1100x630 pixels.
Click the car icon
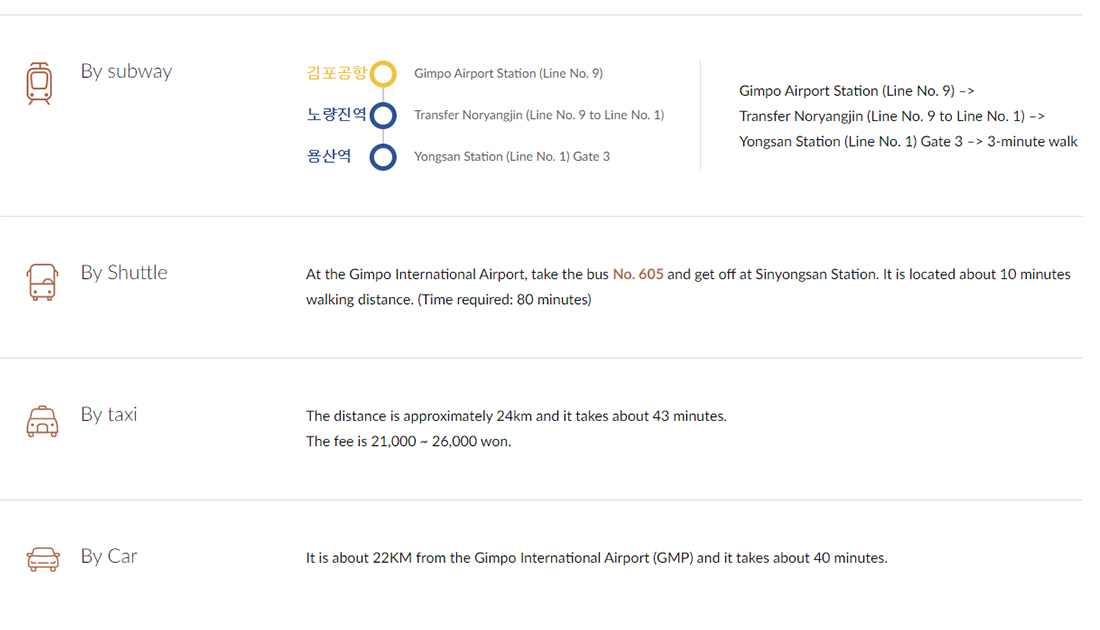(x=42, y=559)
